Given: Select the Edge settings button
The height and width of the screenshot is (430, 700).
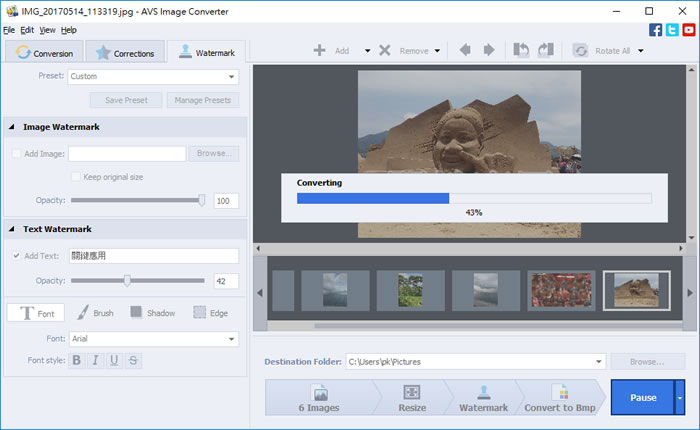Looking at the screenshot, I should pyautogui.click(x=211, y=313).
